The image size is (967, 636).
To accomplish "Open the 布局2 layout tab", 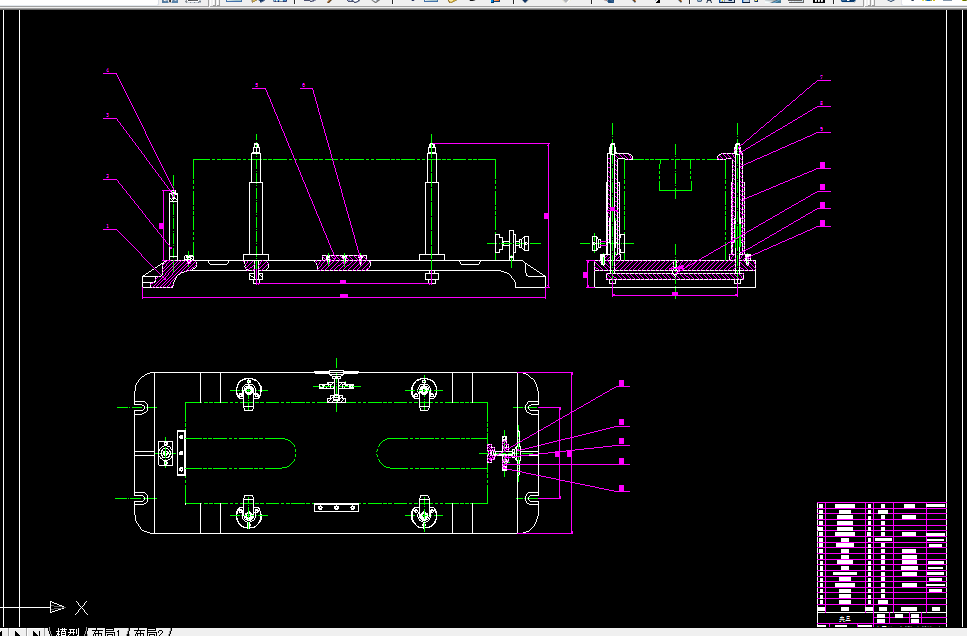I will tap(149, 632).
